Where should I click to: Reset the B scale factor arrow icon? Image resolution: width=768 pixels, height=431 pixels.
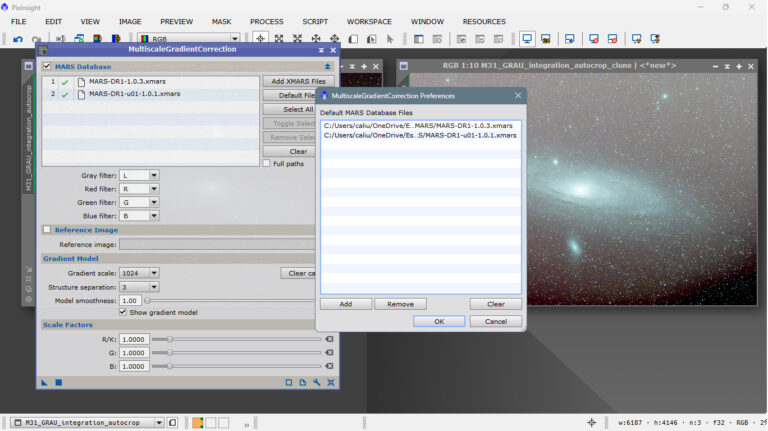[x=329, y=366]
